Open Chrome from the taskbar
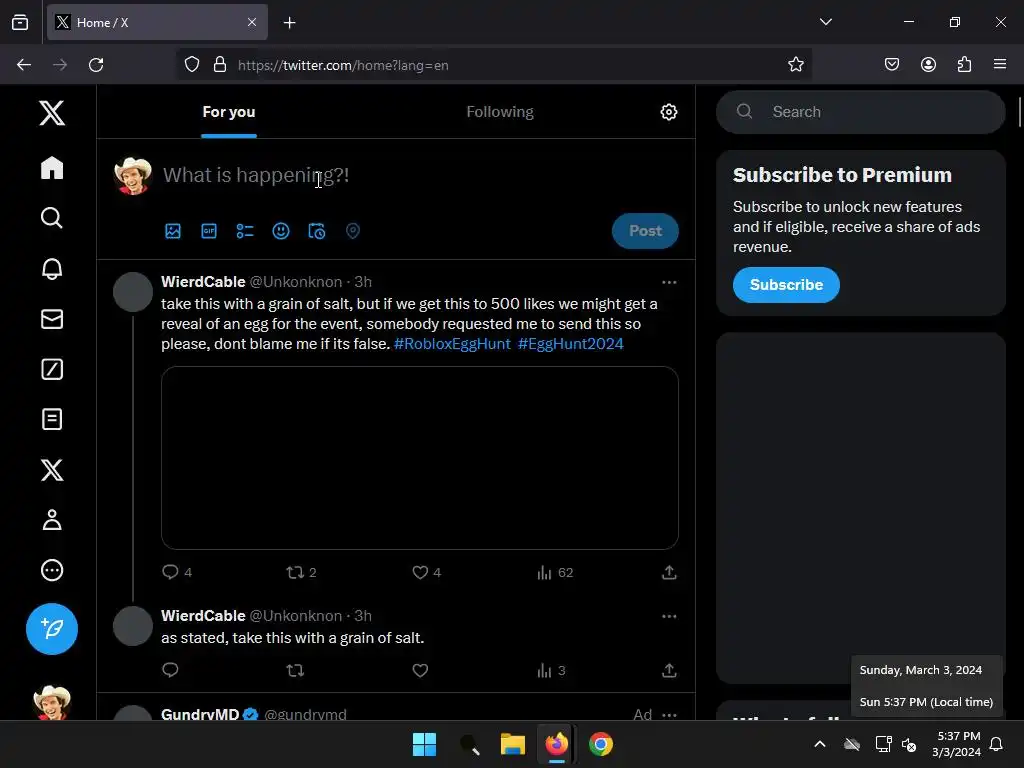 [601, 744]
